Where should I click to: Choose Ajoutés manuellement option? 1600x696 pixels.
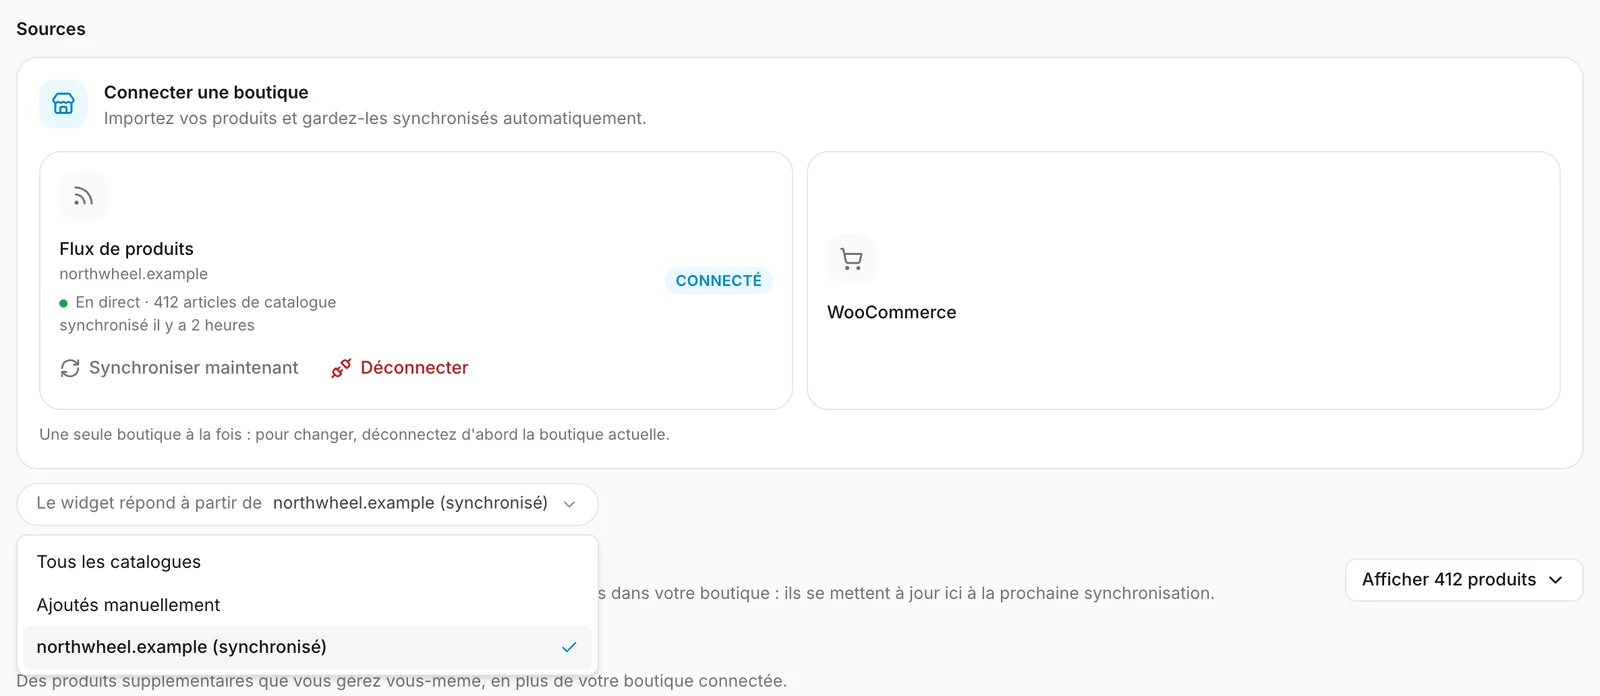(307, 605)
